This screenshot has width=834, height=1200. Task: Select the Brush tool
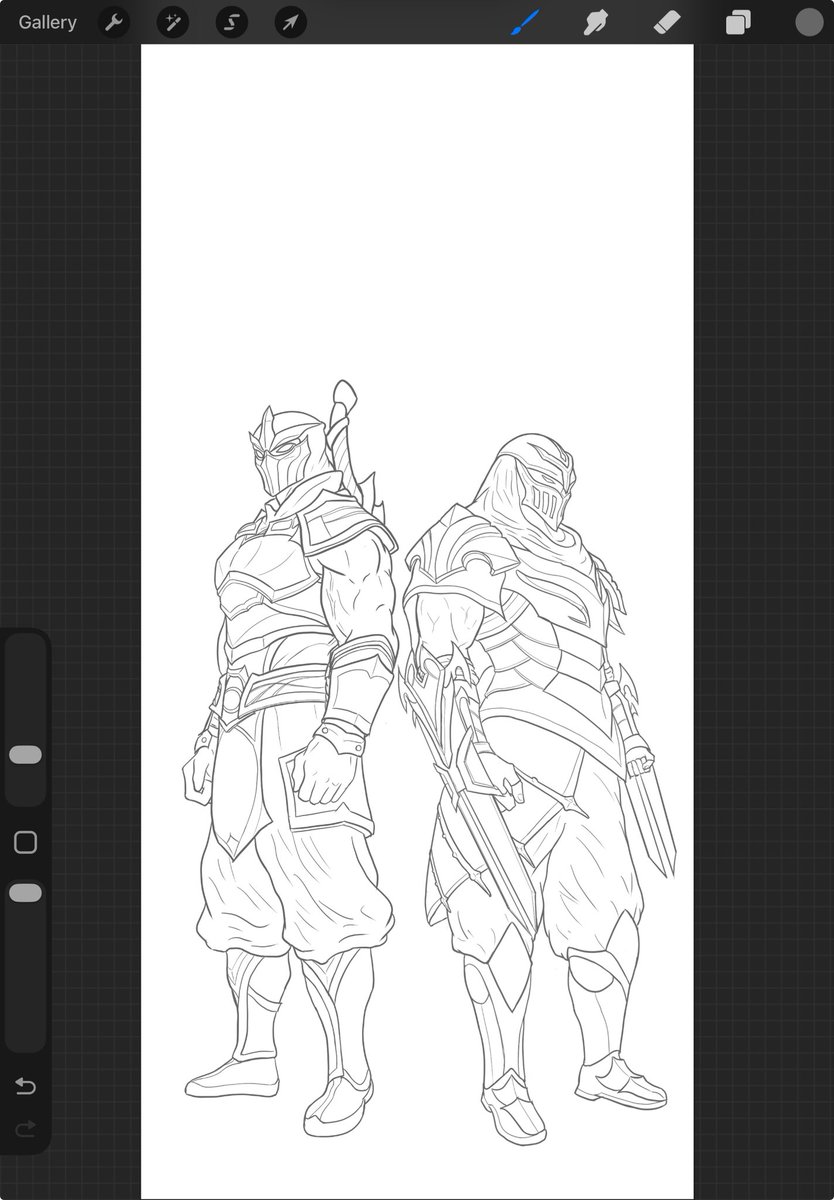click(x=526, y=22)
